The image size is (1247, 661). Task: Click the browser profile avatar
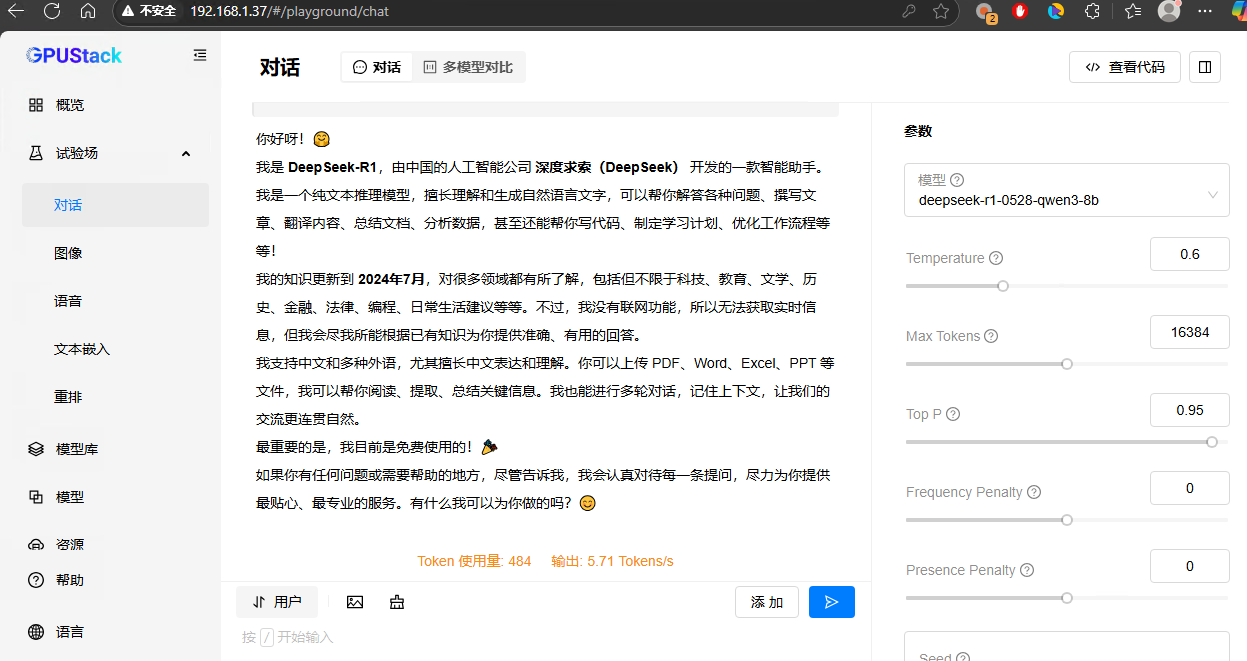coord(1169,11)
